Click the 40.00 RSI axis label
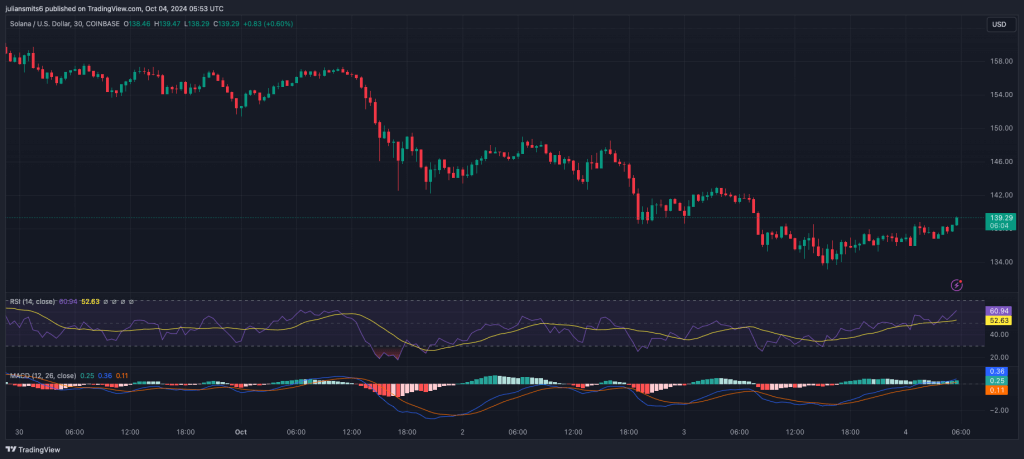The image size is (1024, 459). pos(1001,334)
